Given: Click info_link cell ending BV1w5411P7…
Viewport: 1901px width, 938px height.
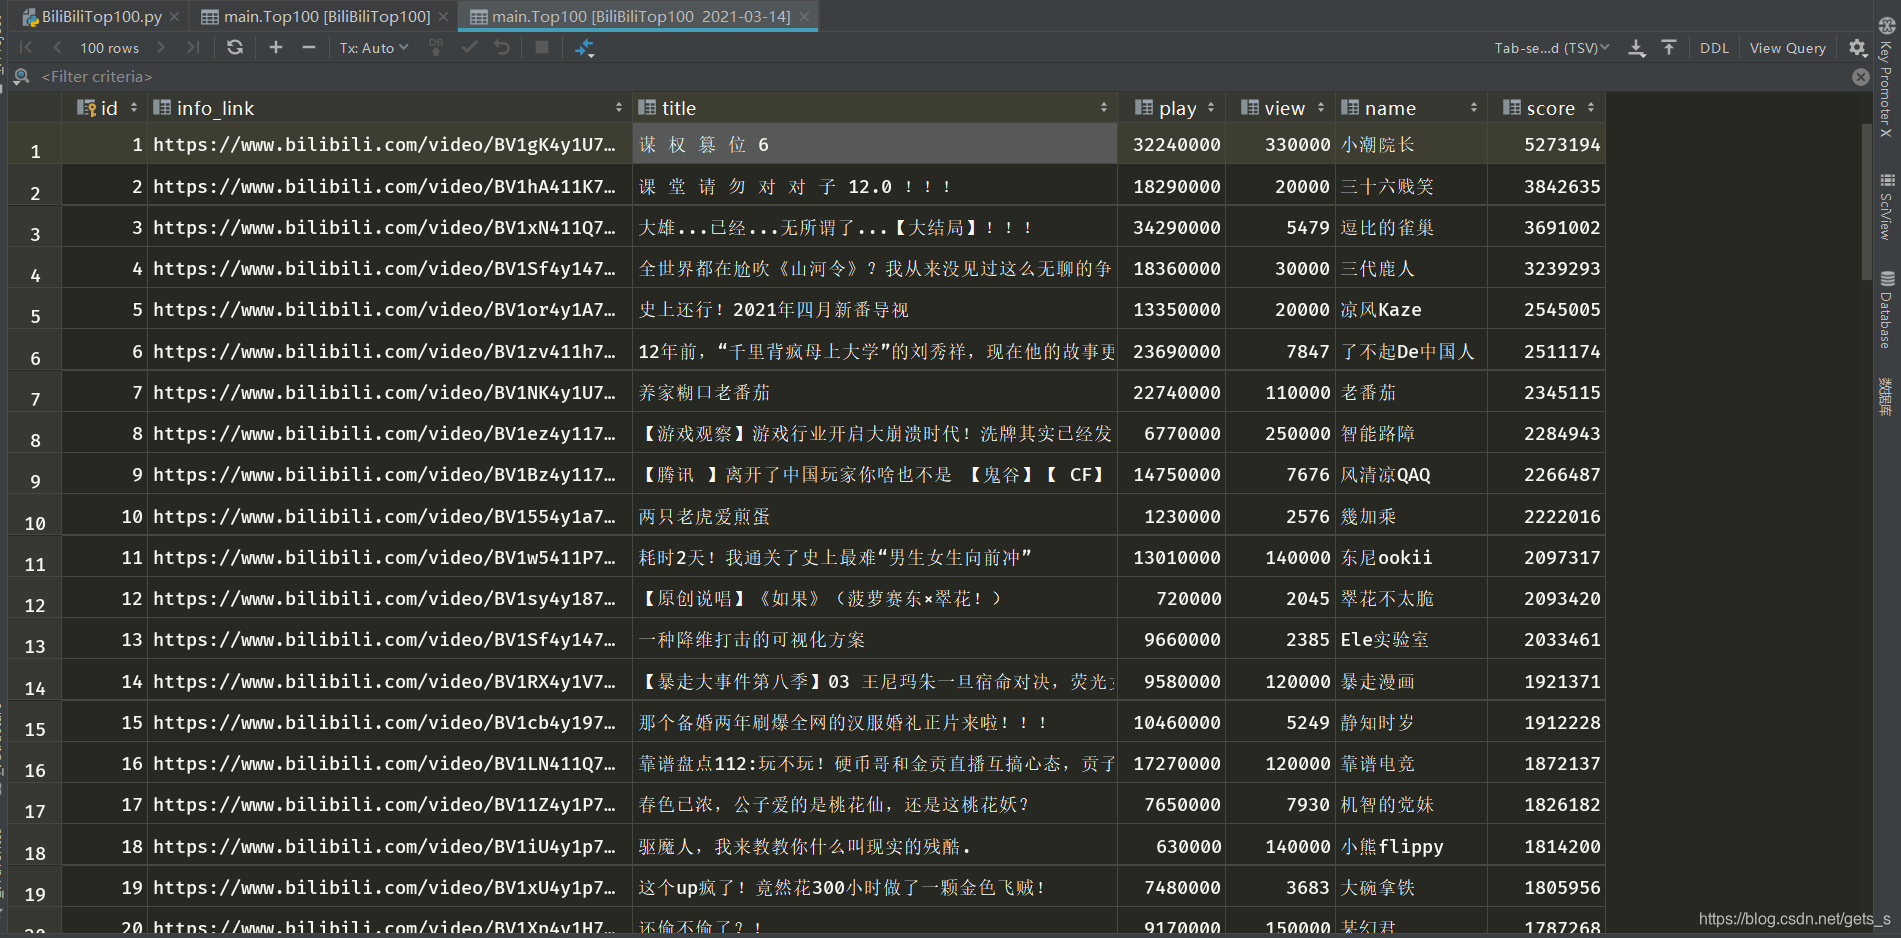Looking at the screenshot, I should [389, 558].
